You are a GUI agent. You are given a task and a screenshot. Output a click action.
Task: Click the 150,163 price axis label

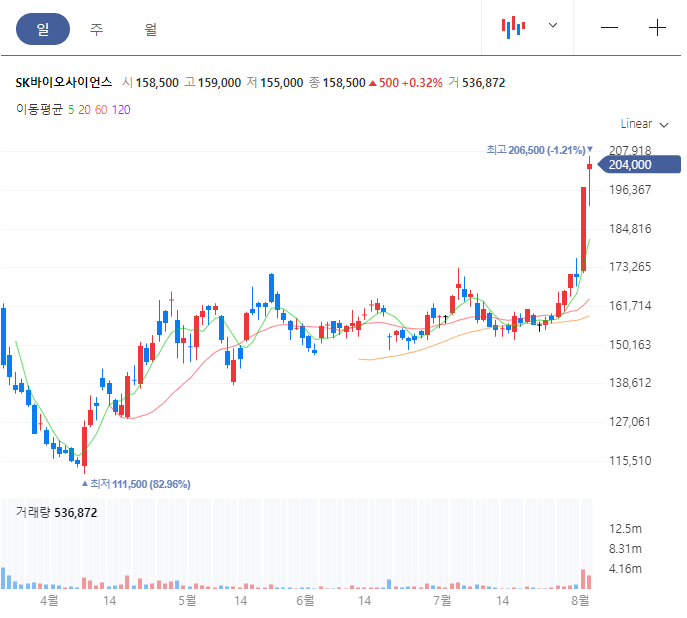[x=630, y=345]
